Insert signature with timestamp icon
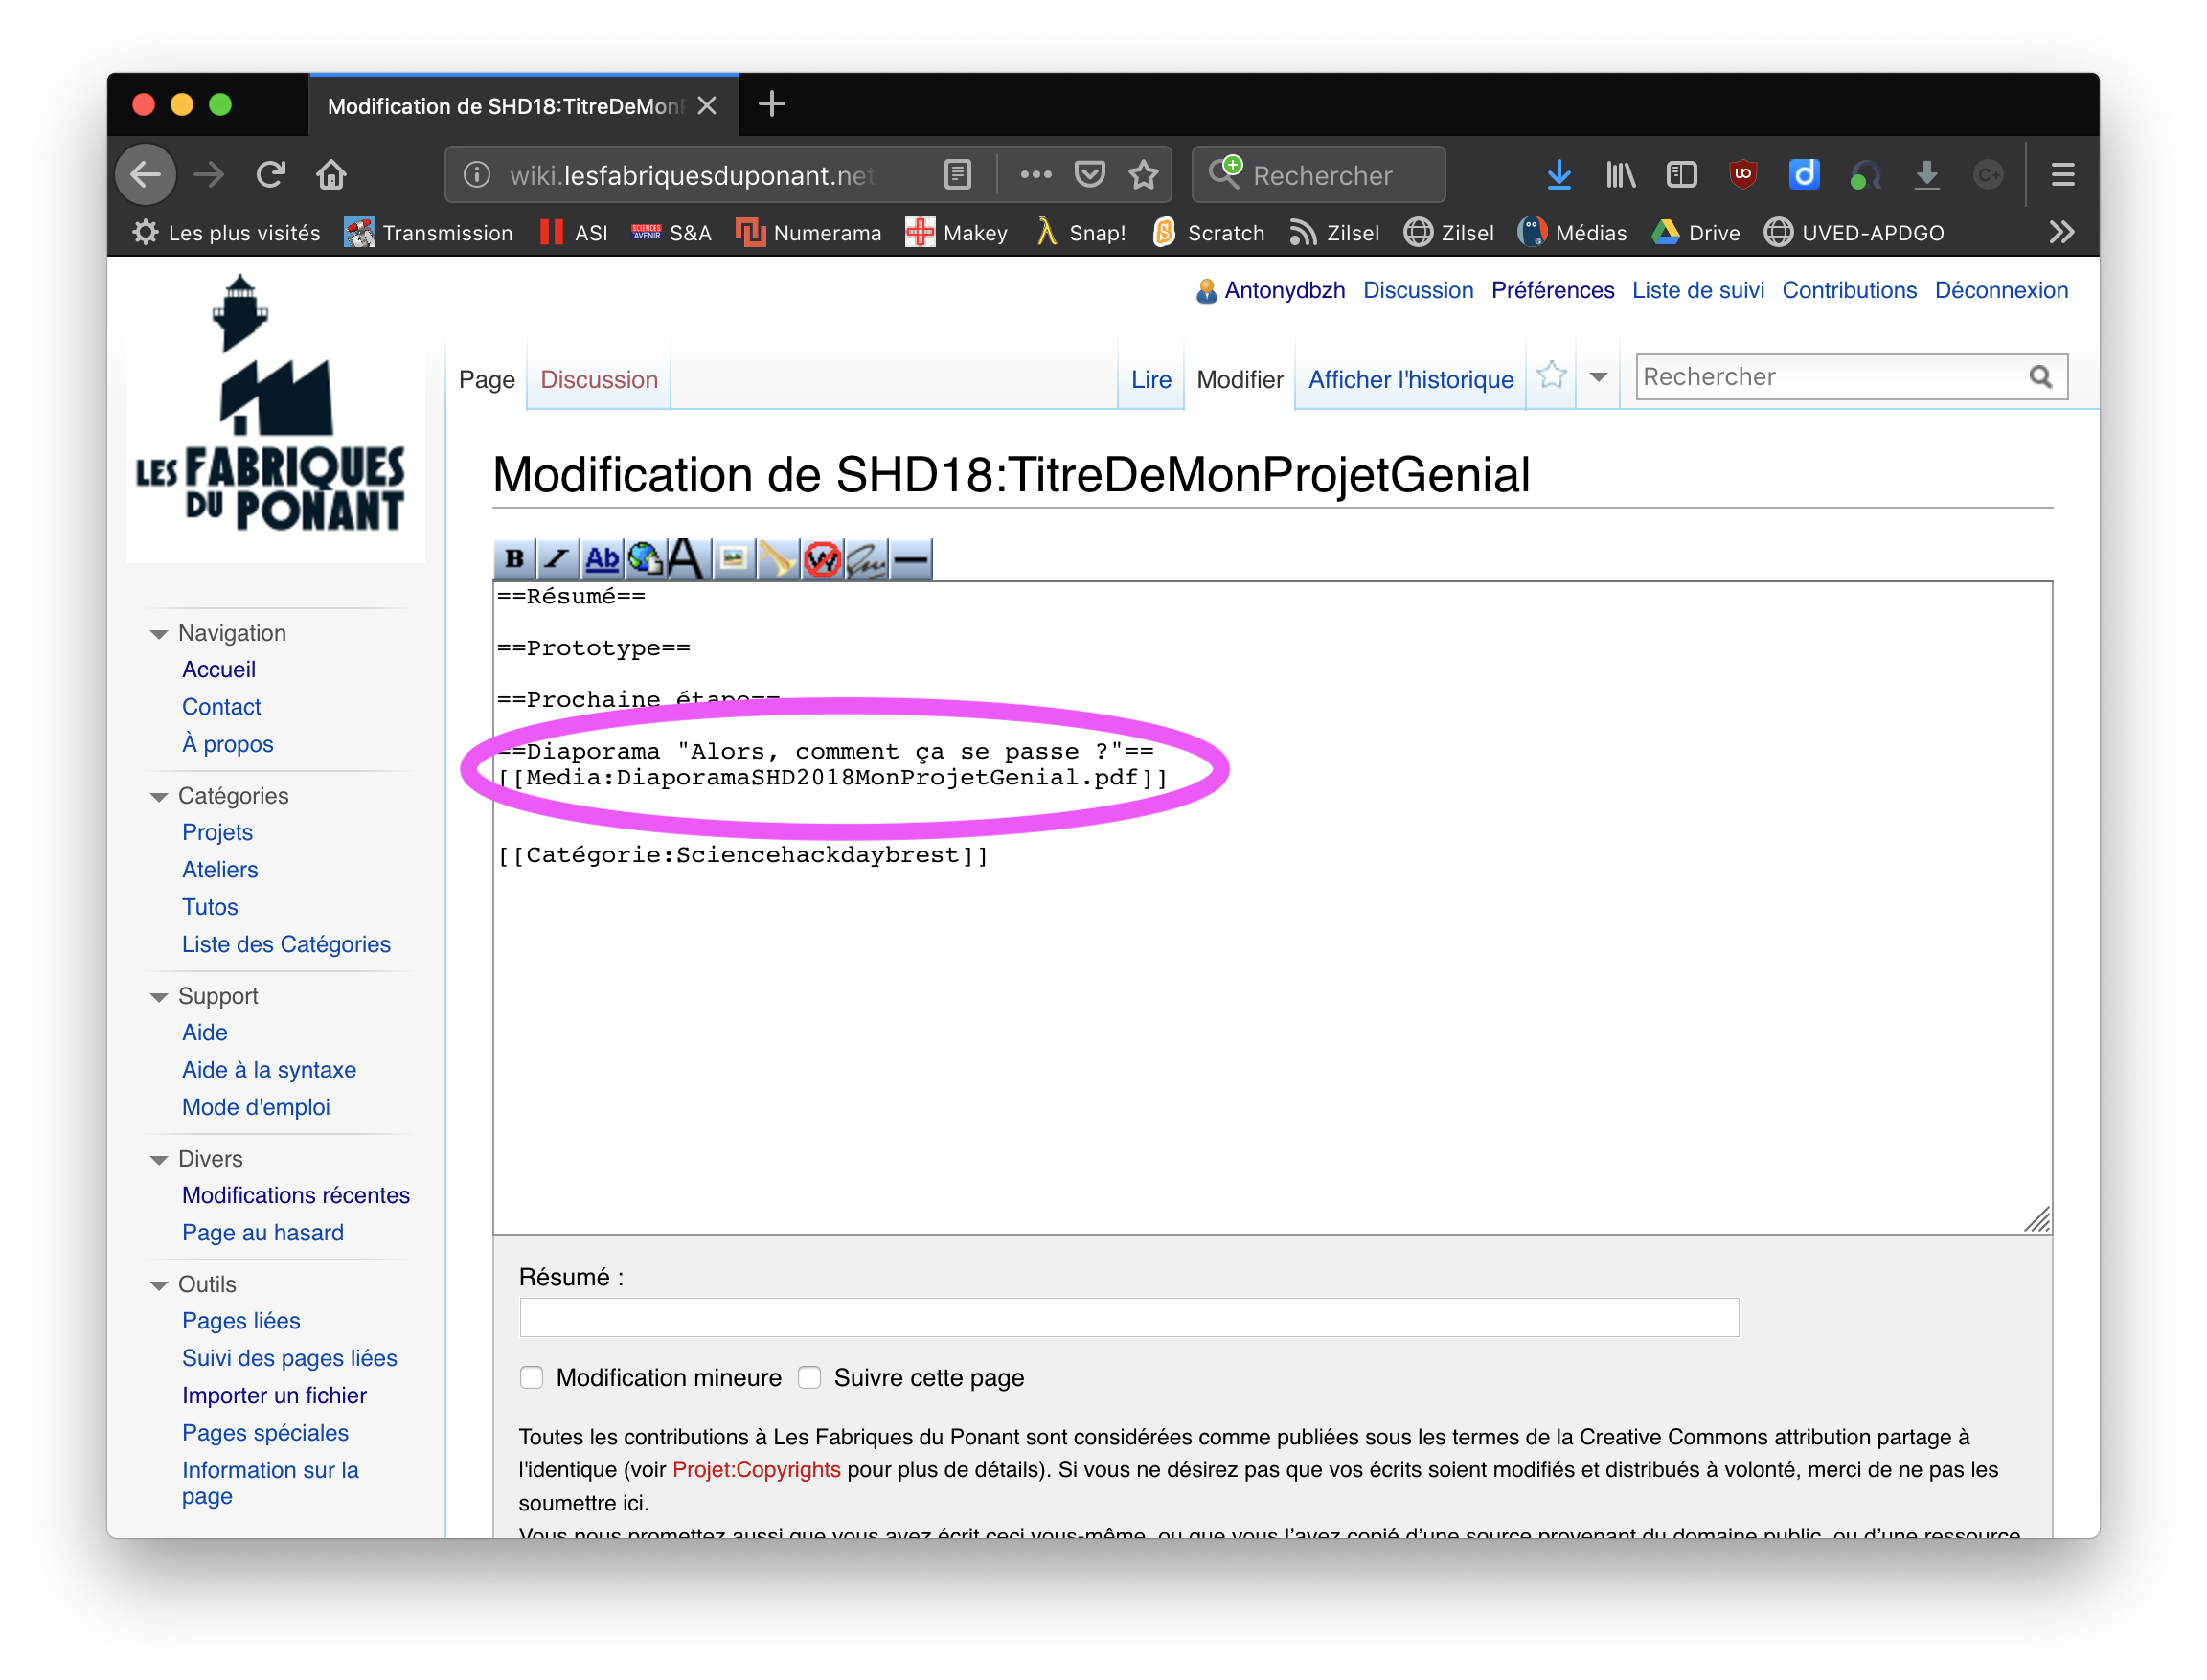2207x1680 pixels. coord(866,559)
